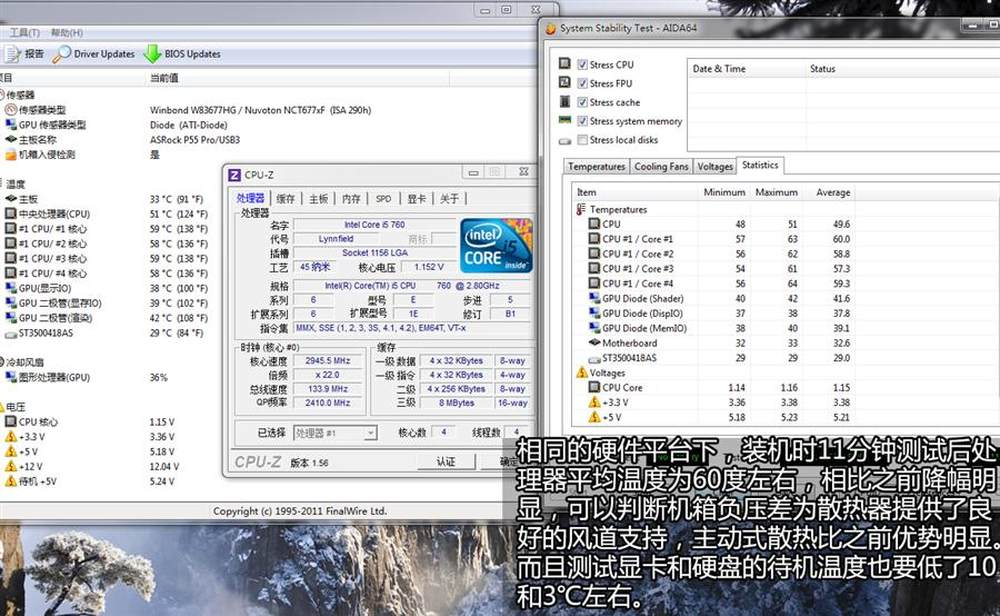Screen dimensions: 1000x616
Task: Click the +12 V warning icon
Action: click(11, 466)
